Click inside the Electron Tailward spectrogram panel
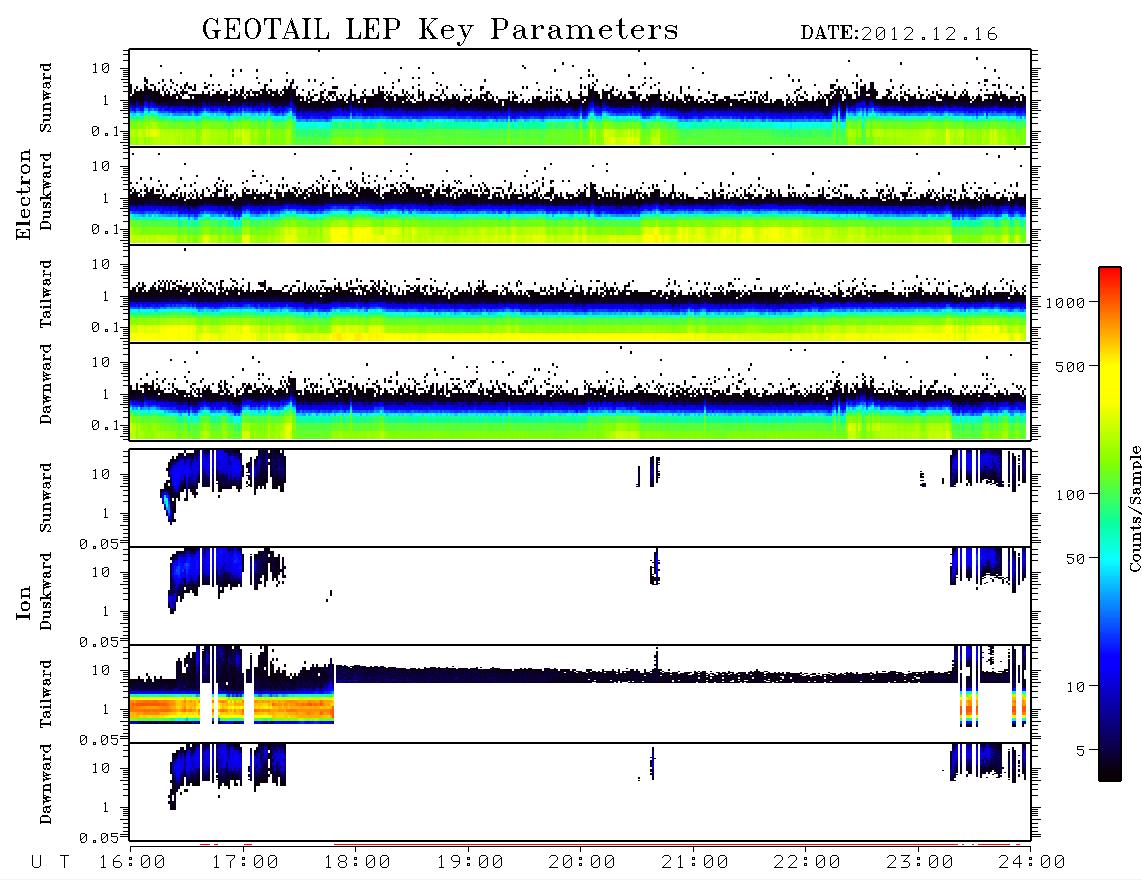The height and width of the screenshot is (880, 1142). (580, 294)
